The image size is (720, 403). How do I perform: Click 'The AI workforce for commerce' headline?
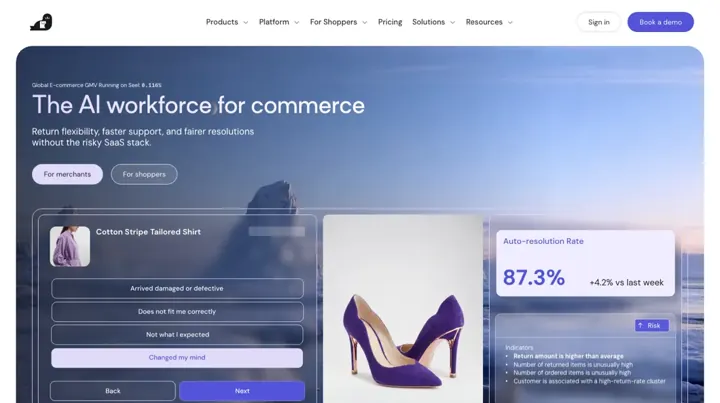pos(198,105)
